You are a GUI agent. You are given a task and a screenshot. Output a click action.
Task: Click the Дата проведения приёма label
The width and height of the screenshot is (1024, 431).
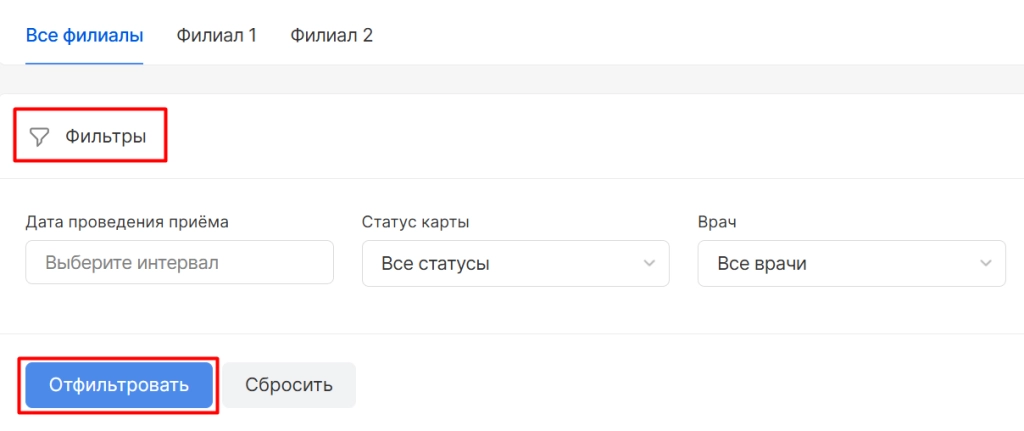pyautogui.click(x=127, y=222)
